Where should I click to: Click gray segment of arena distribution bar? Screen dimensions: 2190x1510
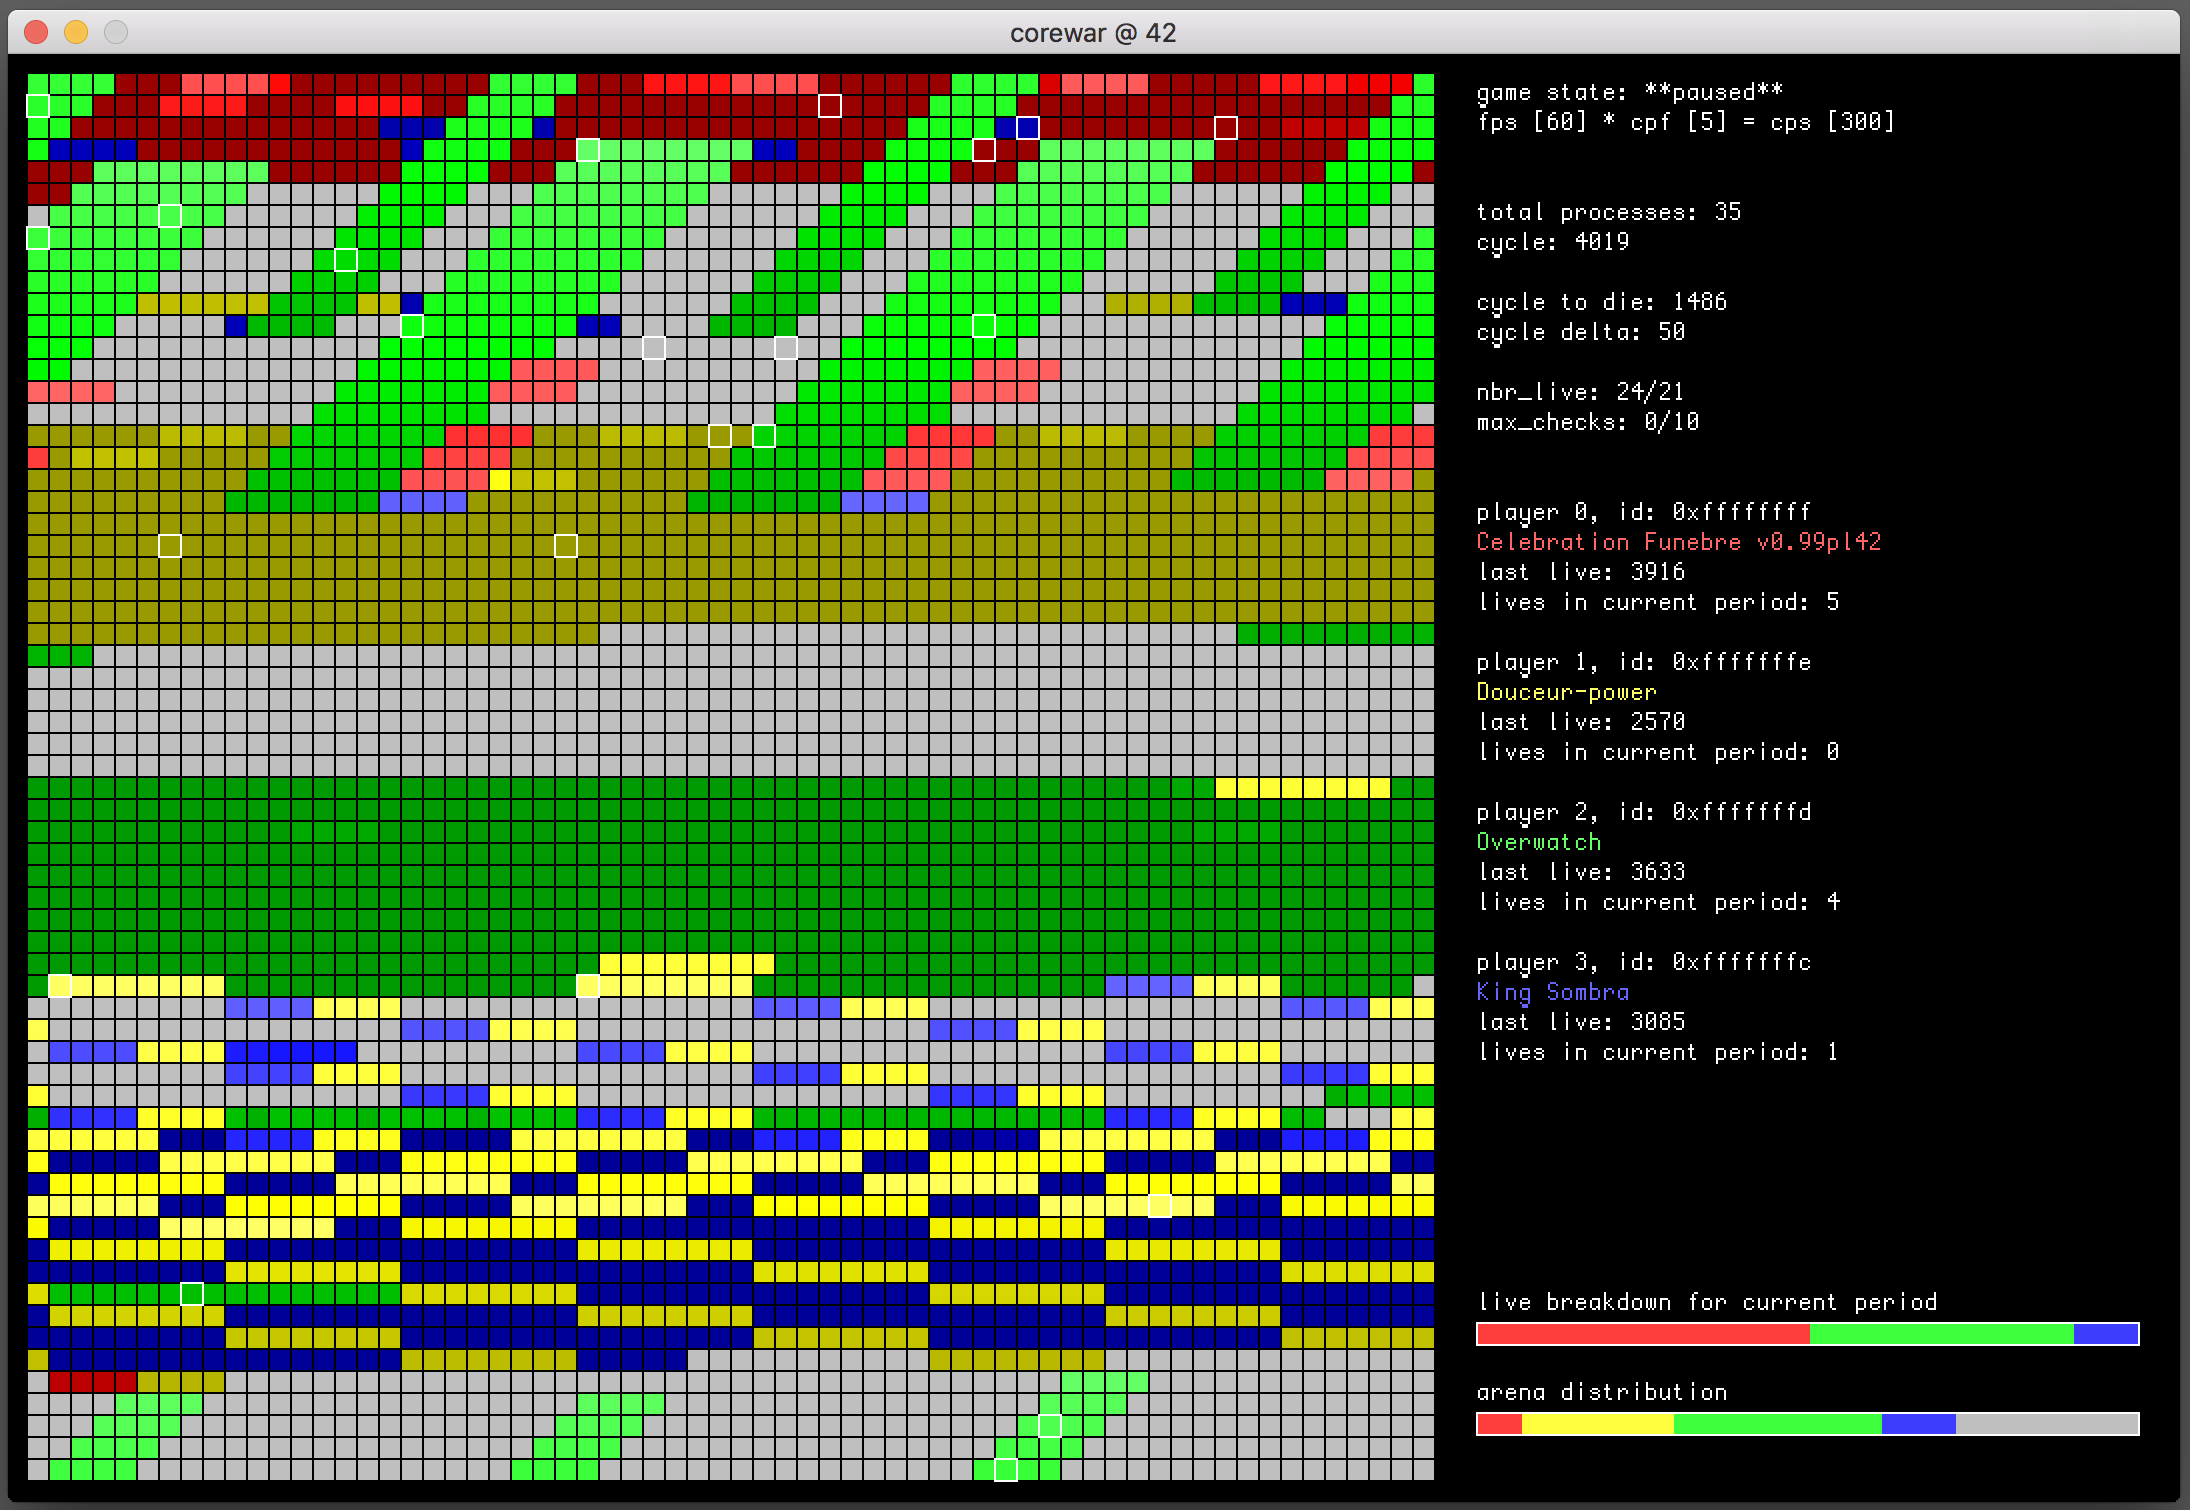click(x=2046, y=1424)
